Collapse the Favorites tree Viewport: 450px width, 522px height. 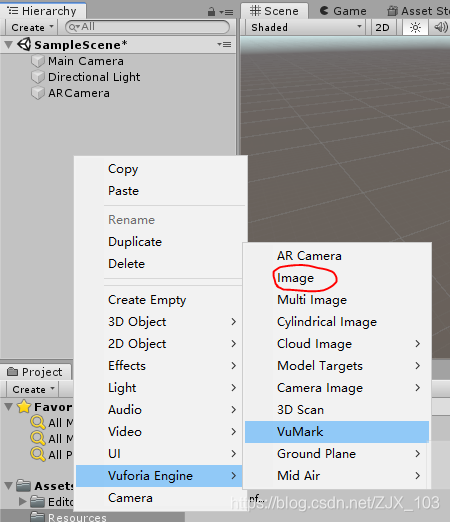[x=9, y=407]
